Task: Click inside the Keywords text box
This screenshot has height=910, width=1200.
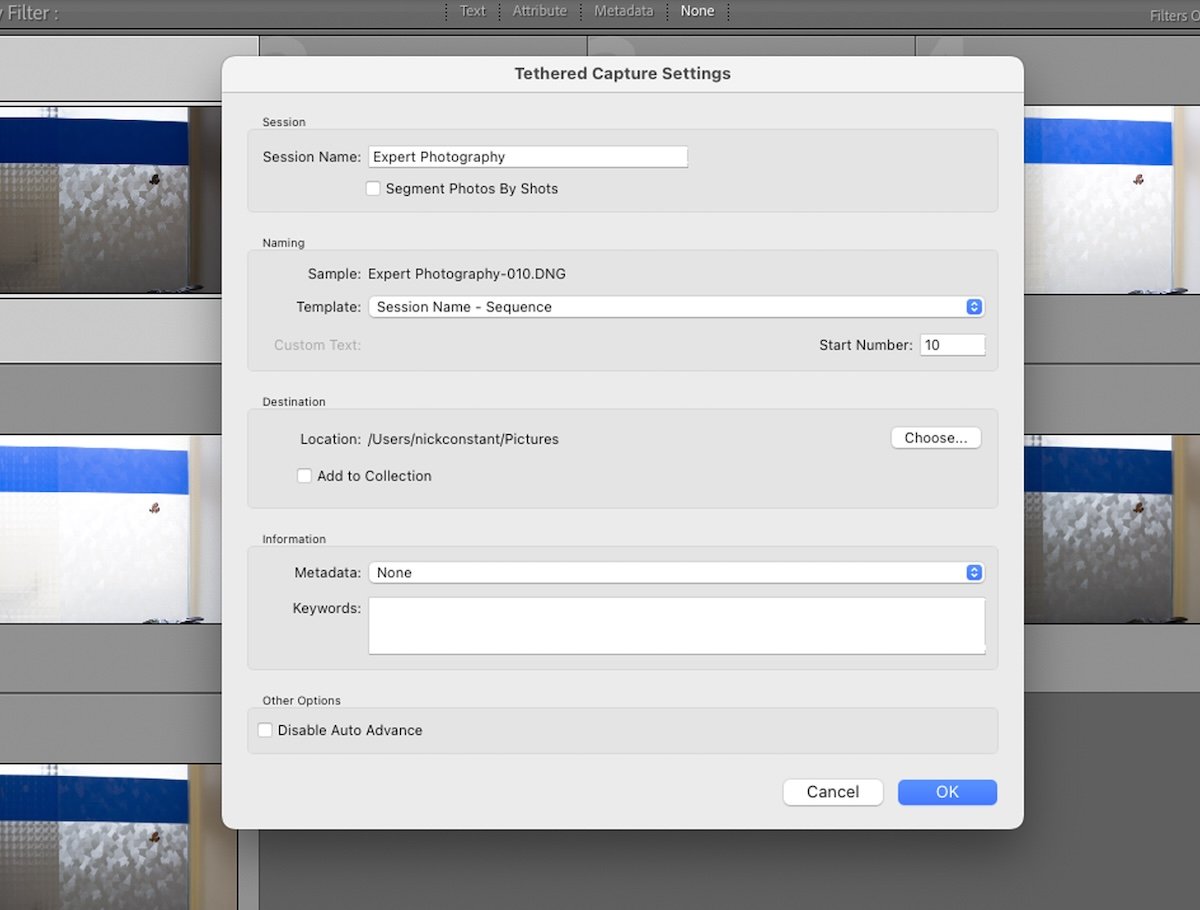Action: click(676, 626)
